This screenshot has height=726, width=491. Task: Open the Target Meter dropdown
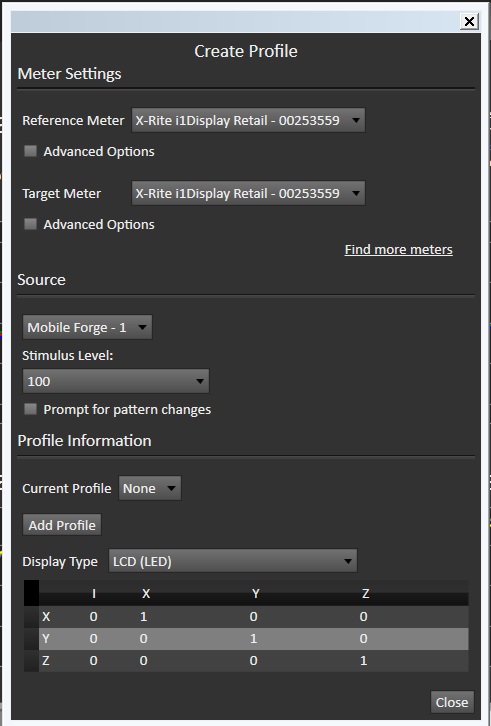(248, 194)
